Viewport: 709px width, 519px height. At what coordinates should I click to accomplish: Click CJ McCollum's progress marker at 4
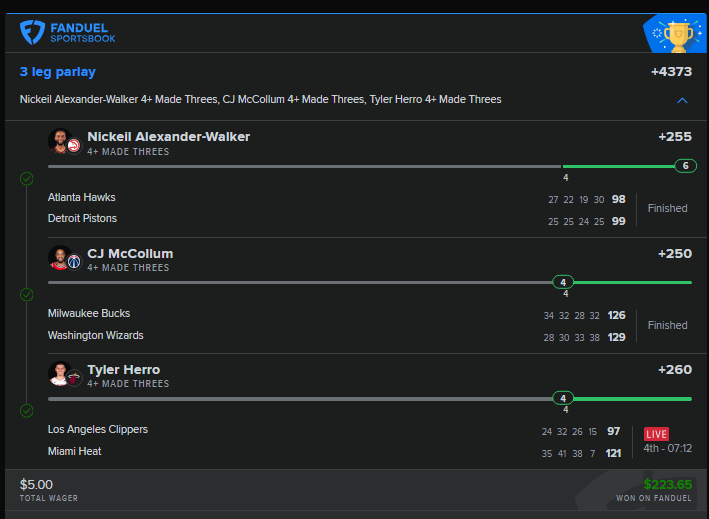563,283
